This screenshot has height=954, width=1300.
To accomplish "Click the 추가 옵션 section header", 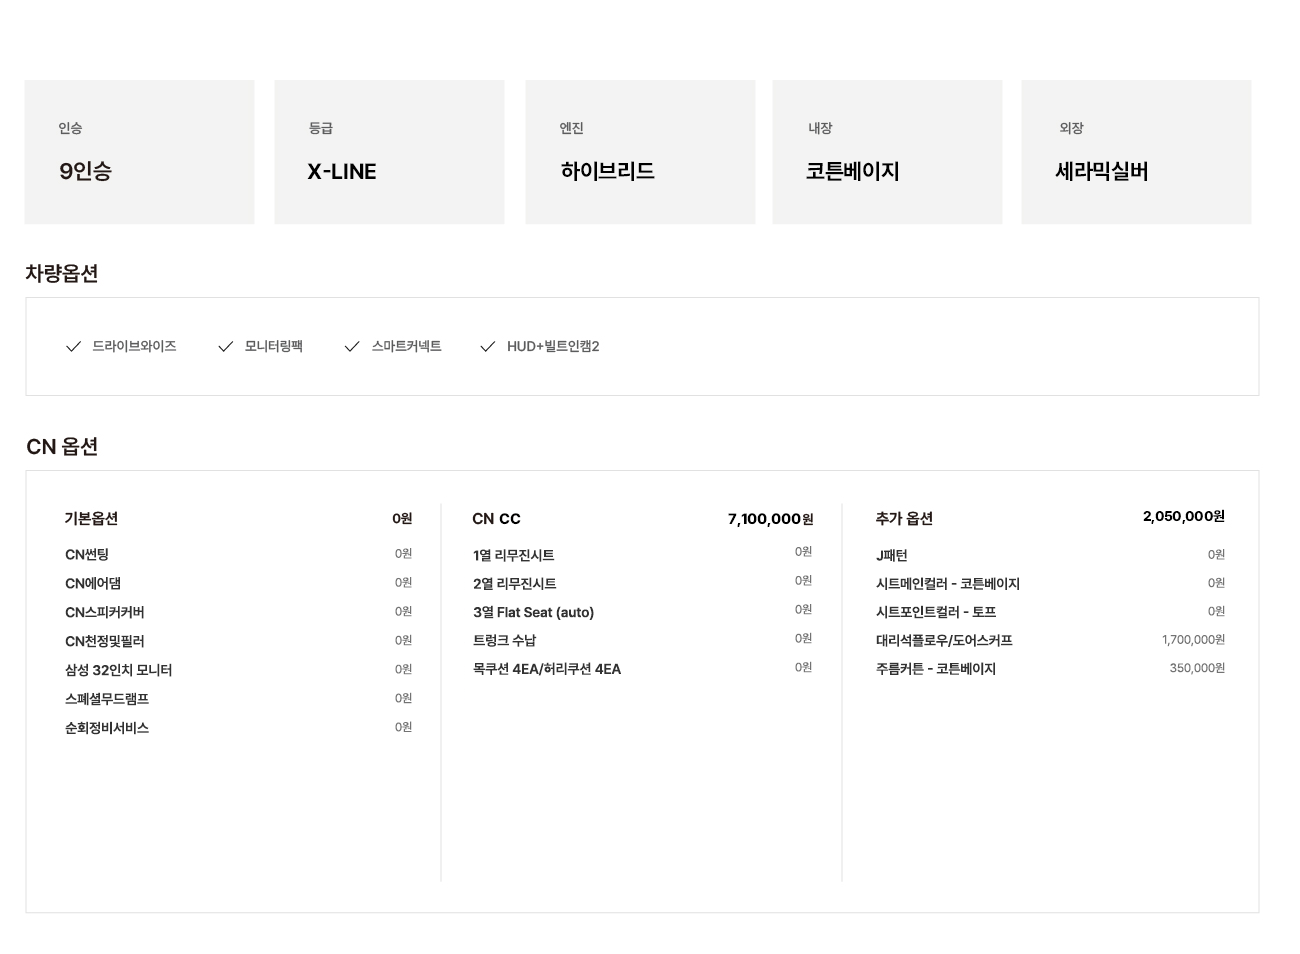I will pyautogui.click(x=904, y=518).
